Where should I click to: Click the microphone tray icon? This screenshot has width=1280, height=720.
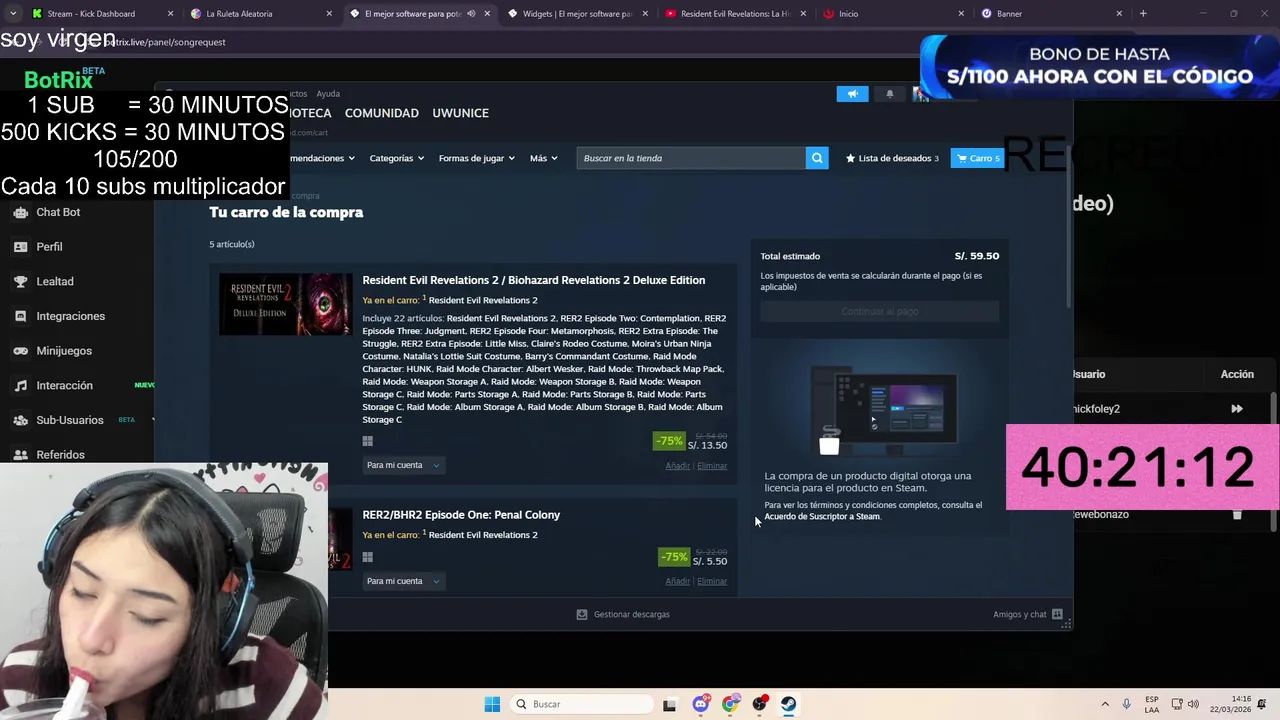(x=1127, y=704)
